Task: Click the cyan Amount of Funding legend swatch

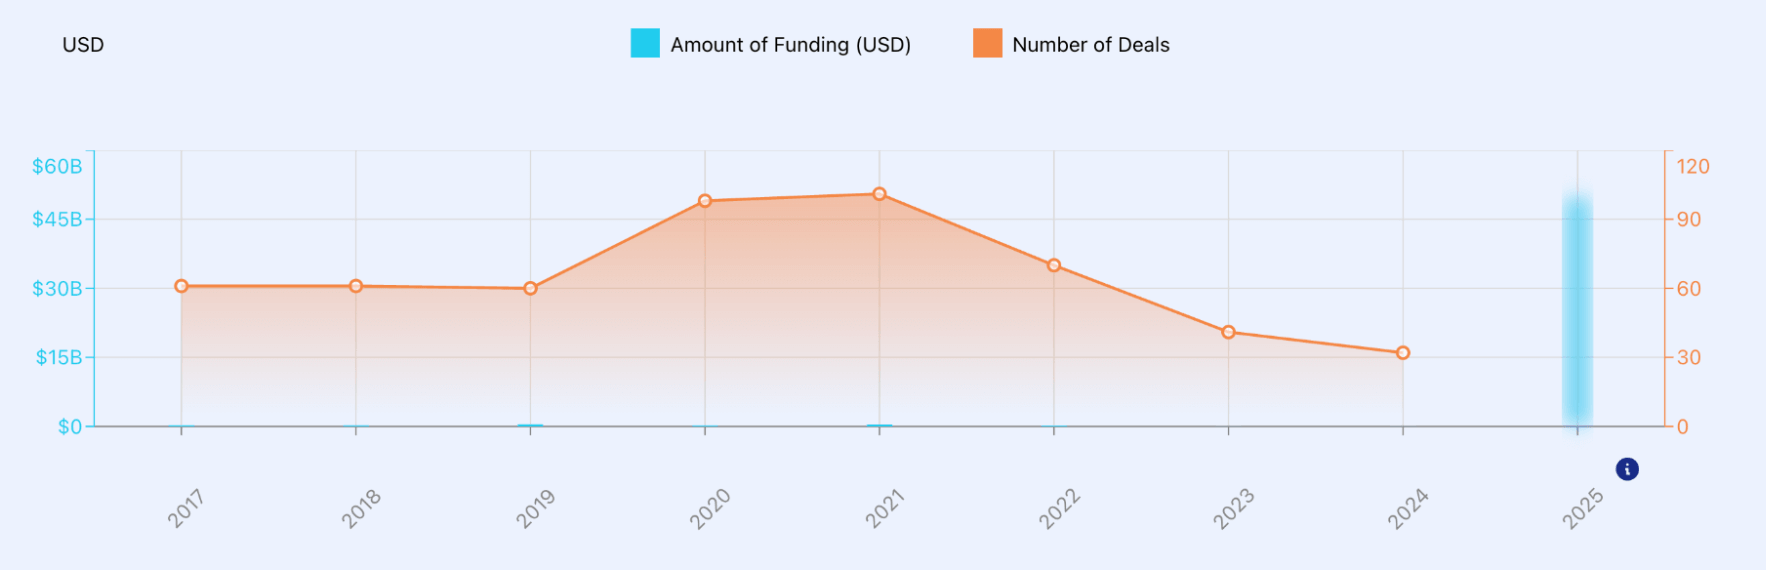Action: coord(645,43)
